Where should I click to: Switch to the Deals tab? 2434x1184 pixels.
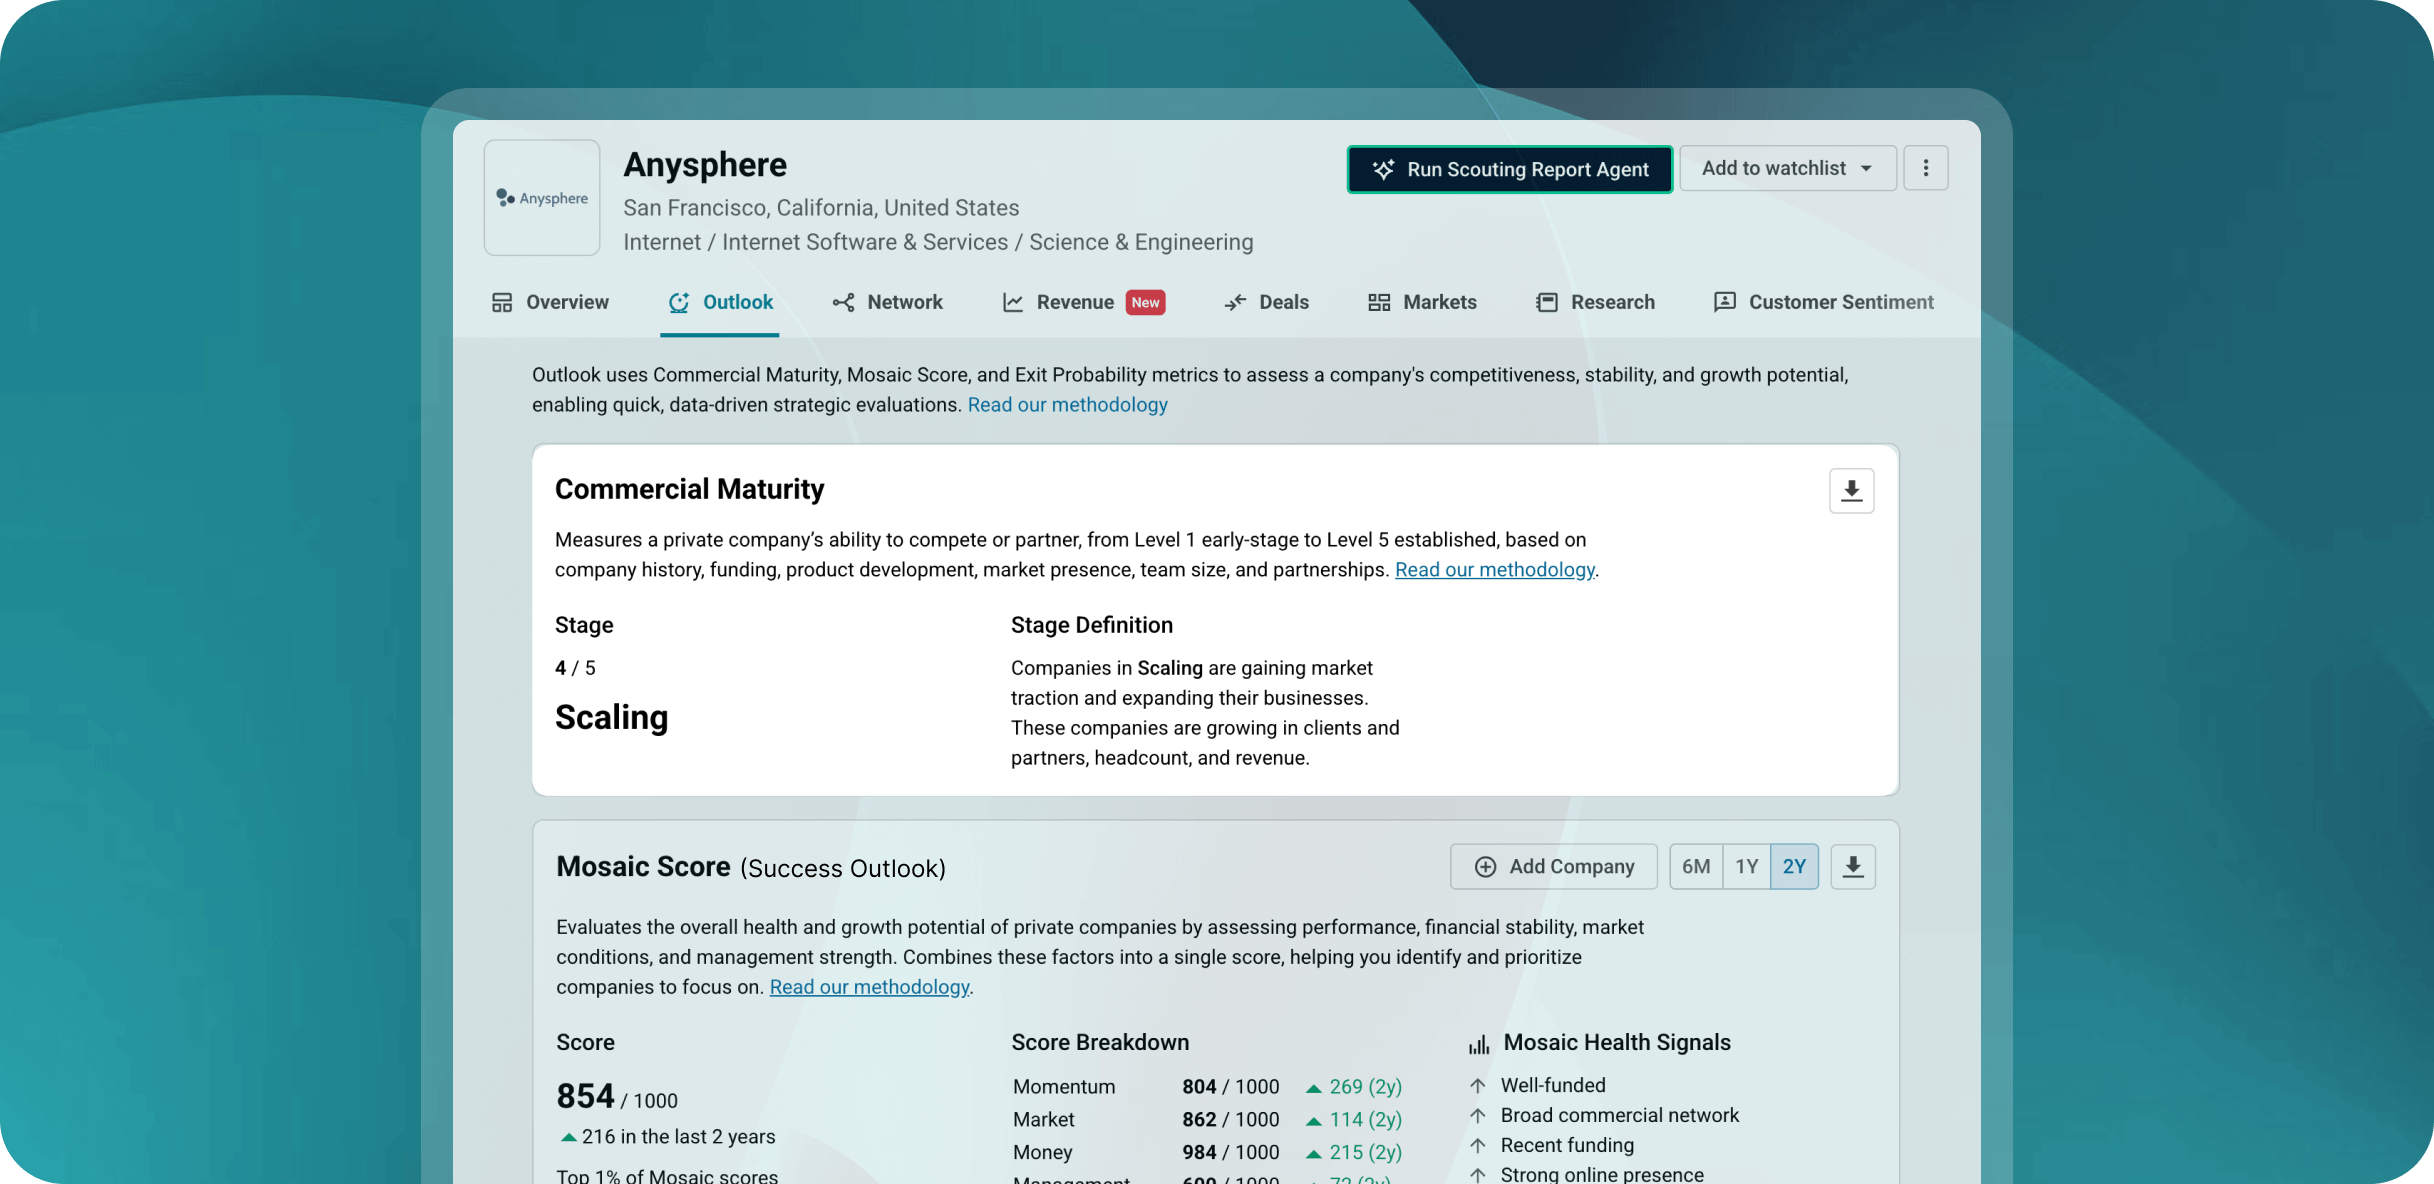1283,303
